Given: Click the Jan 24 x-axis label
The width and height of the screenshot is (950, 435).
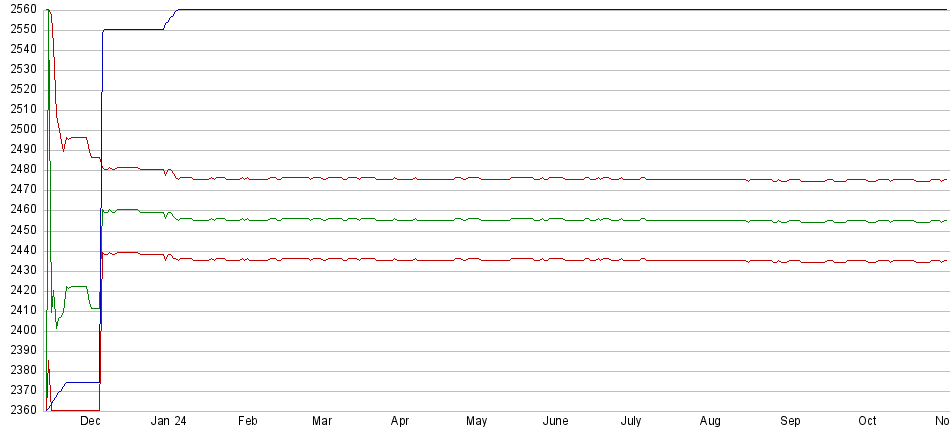Looking at the screenshot, I should [x=169, y=422].
